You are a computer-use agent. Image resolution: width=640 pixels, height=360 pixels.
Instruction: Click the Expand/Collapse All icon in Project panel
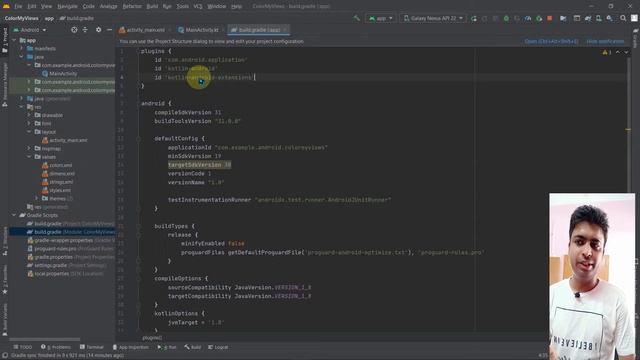[x=85, y=30]
